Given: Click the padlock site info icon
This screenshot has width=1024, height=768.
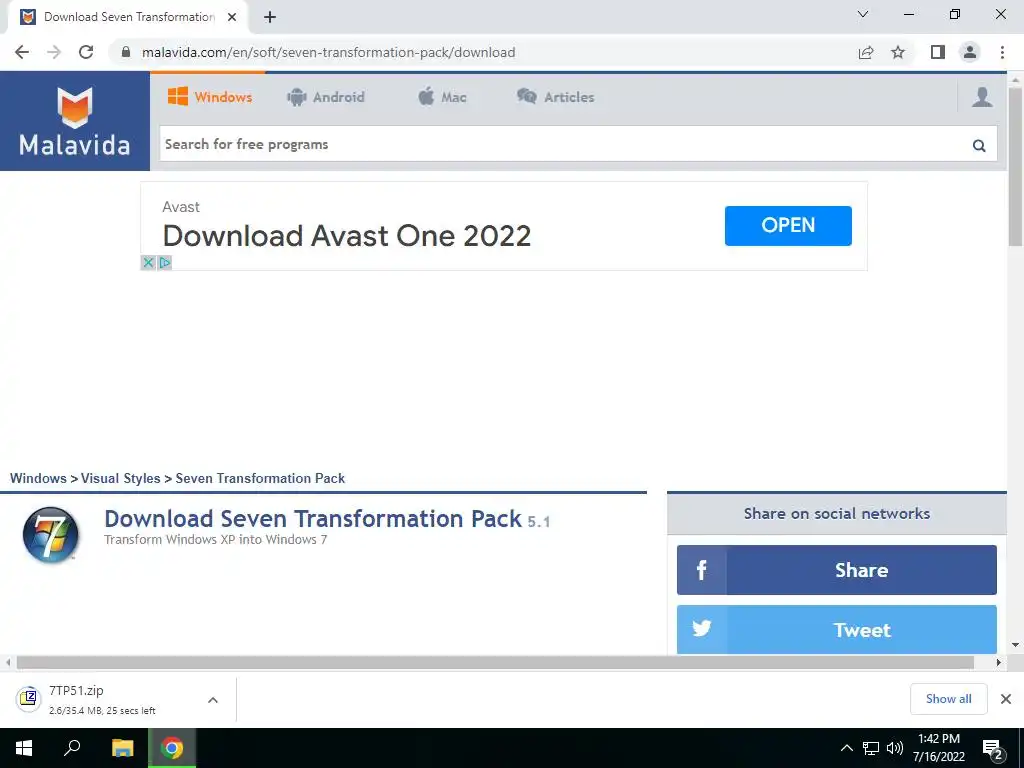Looking at the screenshot, I should click(126, 52).
